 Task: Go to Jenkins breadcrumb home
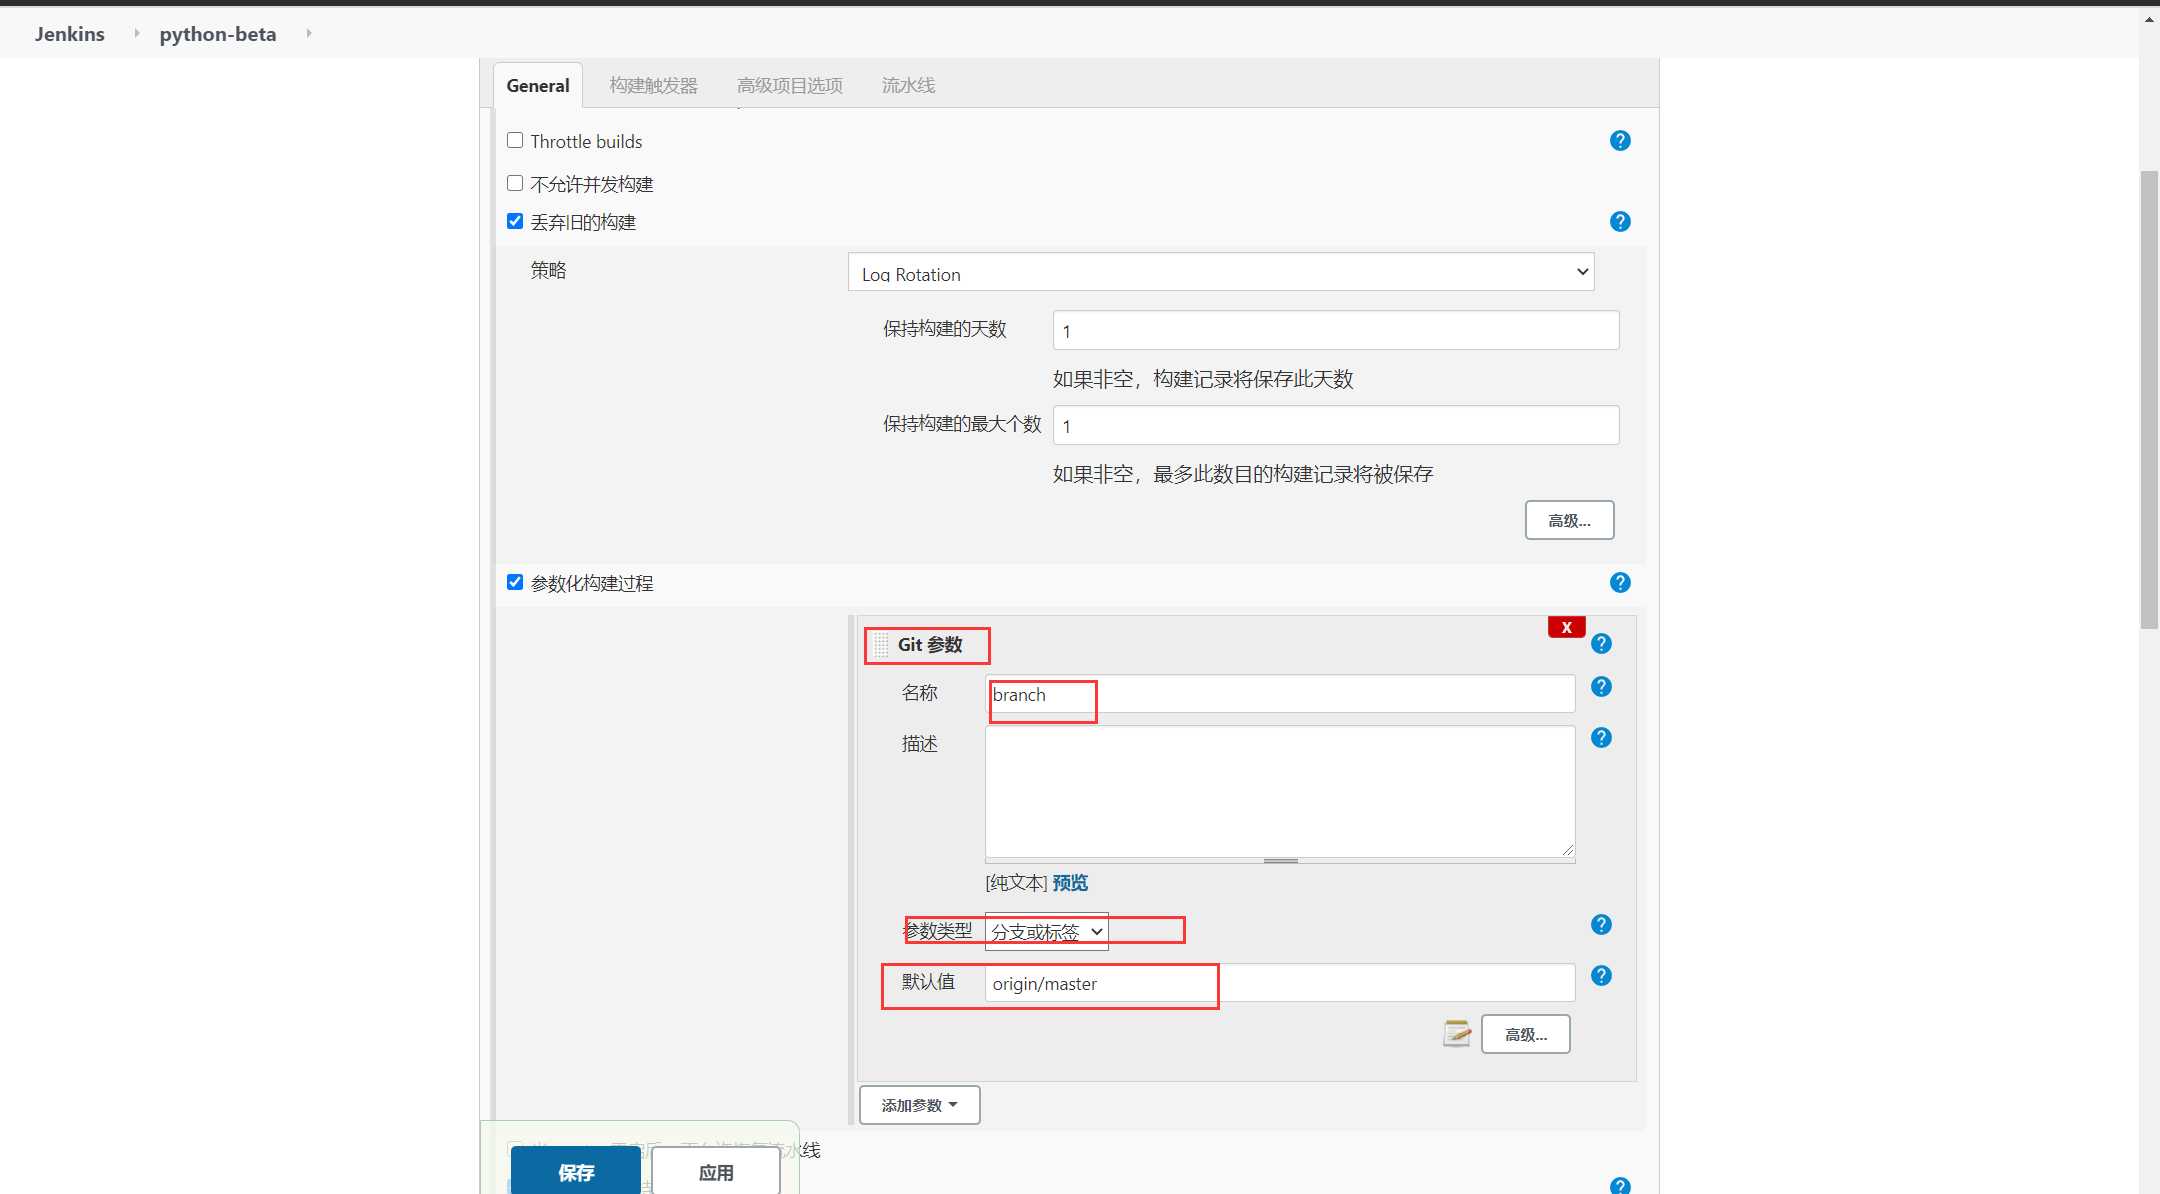[x=70, y=34]
